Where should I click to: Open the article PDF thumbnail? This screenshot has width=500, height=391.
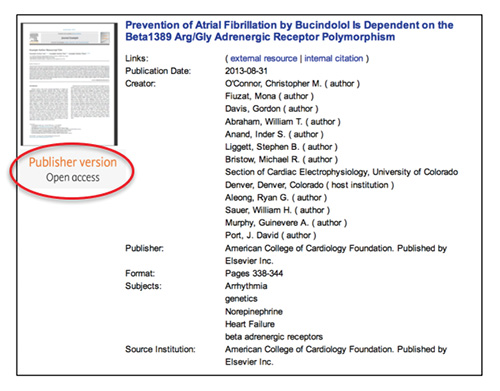point(69,84)
